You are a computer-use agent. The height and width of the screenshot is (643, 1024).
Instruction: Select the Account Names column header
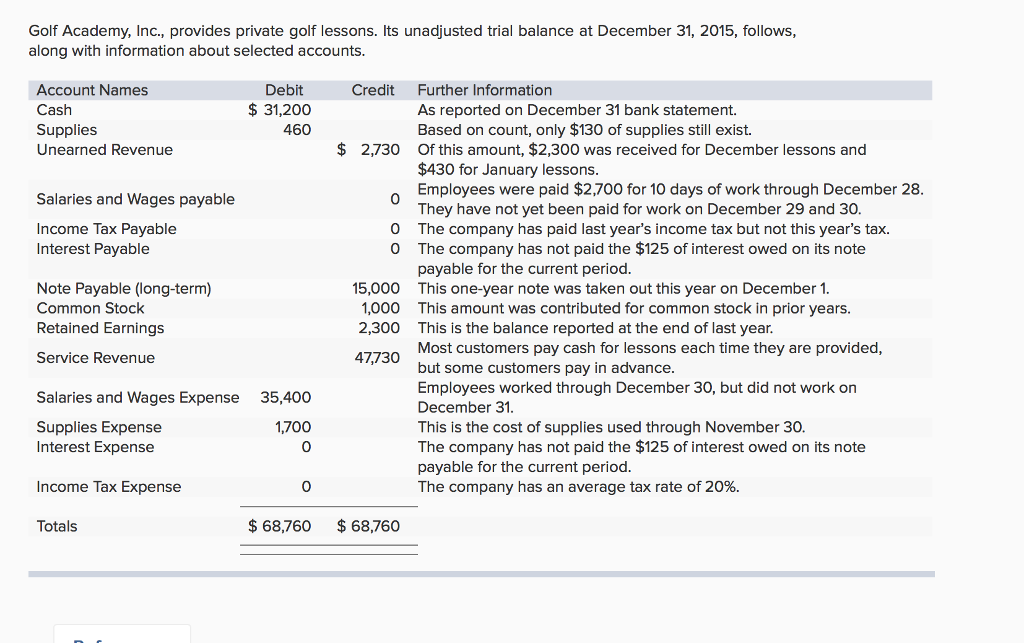tap(92, 89)
